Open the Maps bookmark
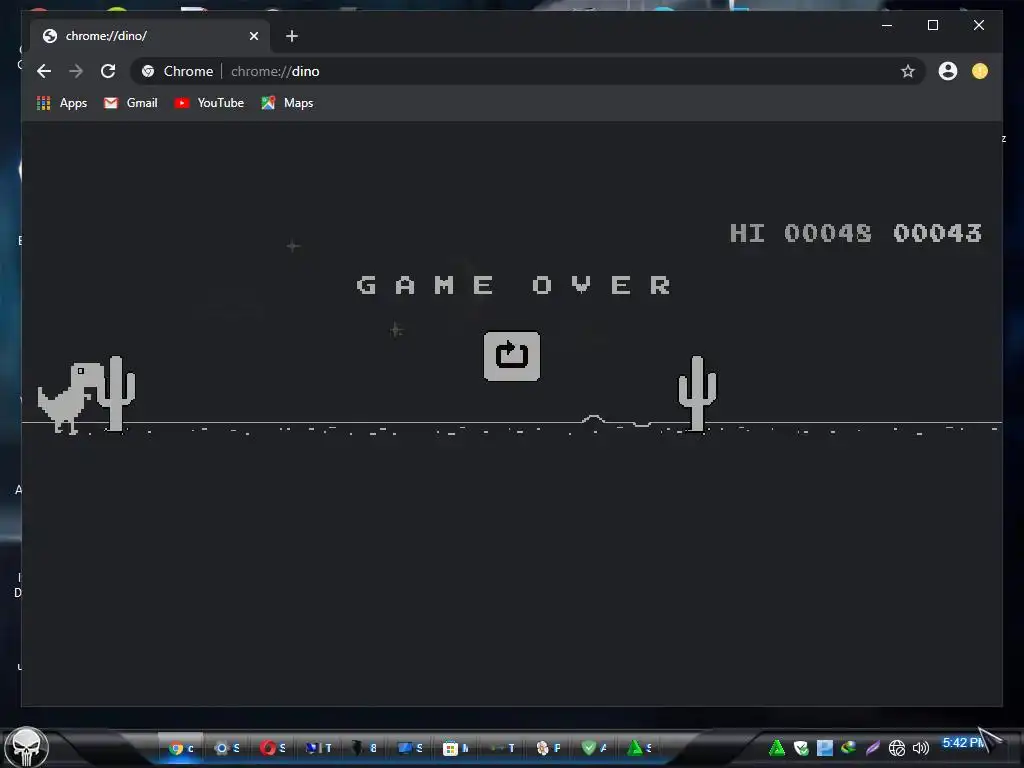Image resolution: width=1024 pixels, height=768 pixels. tap(287, 103)
